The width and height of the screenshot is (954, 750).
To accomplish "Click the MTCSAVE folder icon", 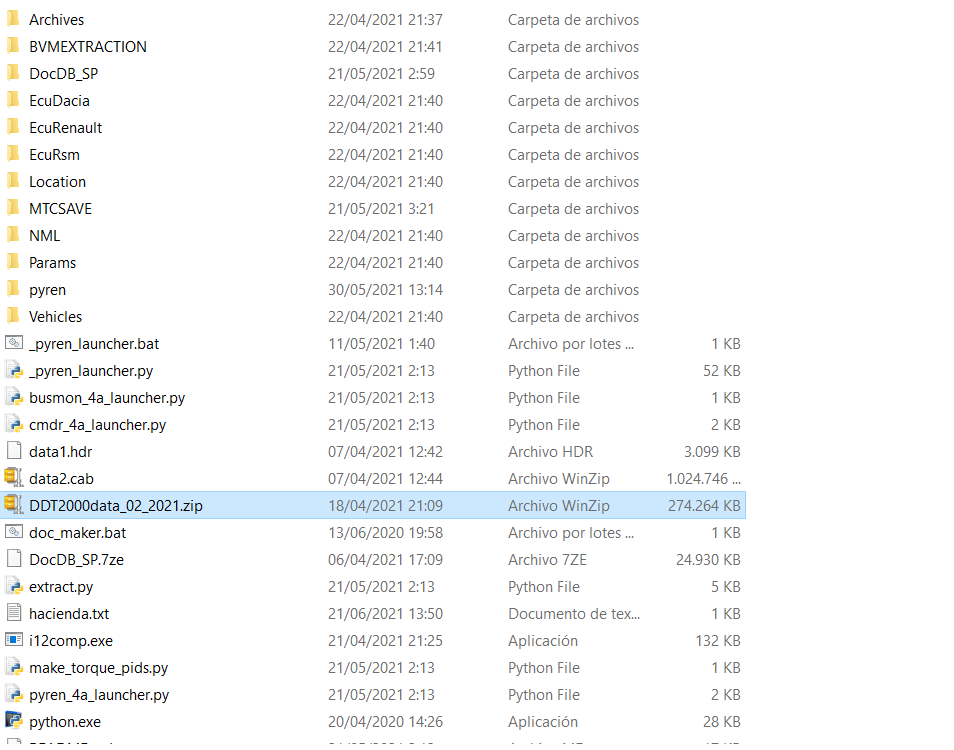I will 13,209.
